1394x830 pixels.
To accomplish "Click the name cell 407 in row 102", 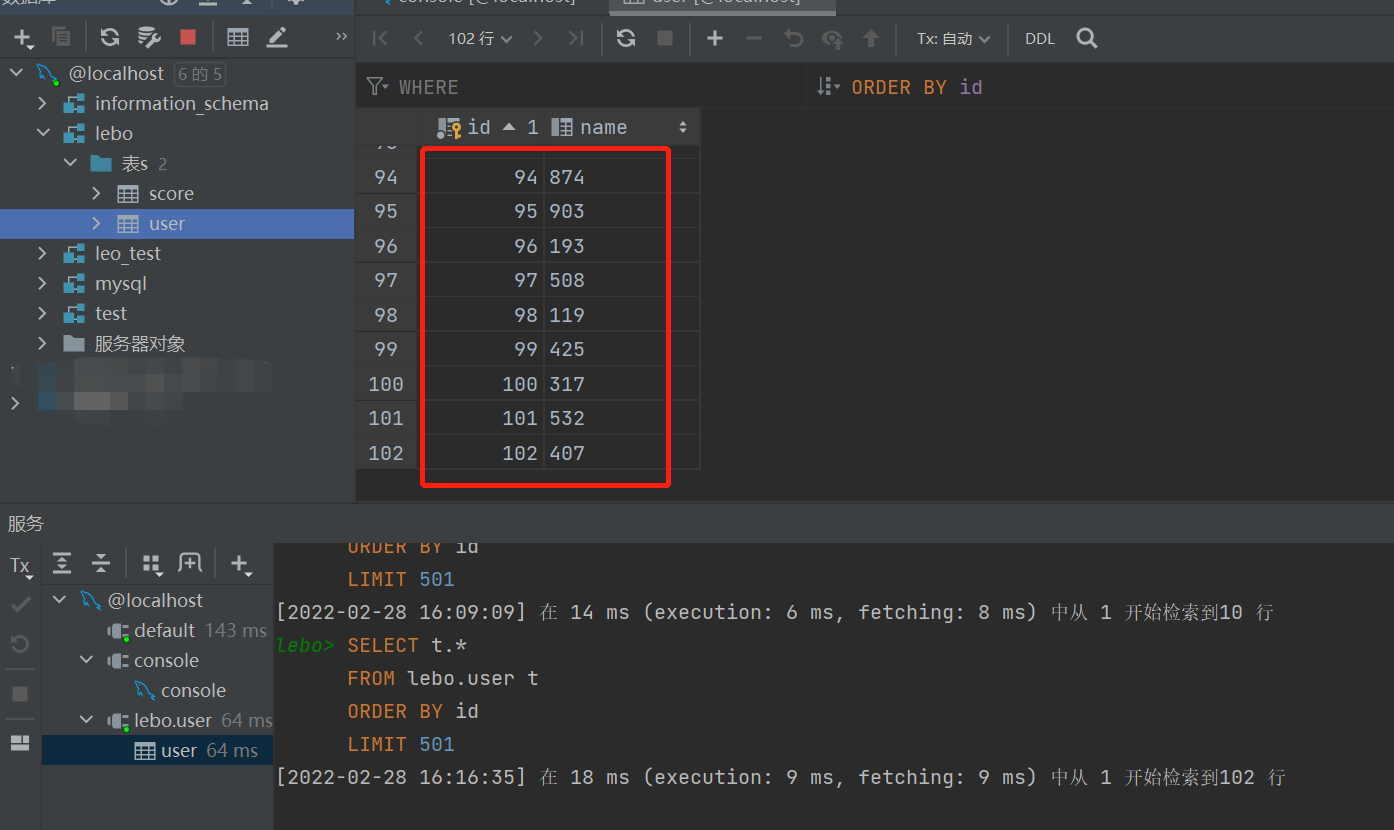I will coord(622,453).
